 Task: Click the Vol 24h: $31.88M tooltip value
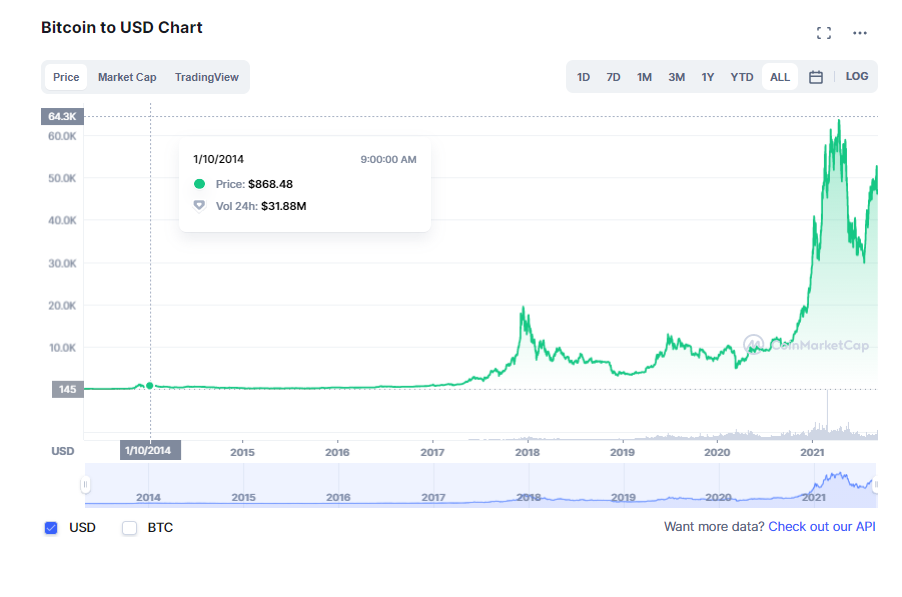(261, 206)
